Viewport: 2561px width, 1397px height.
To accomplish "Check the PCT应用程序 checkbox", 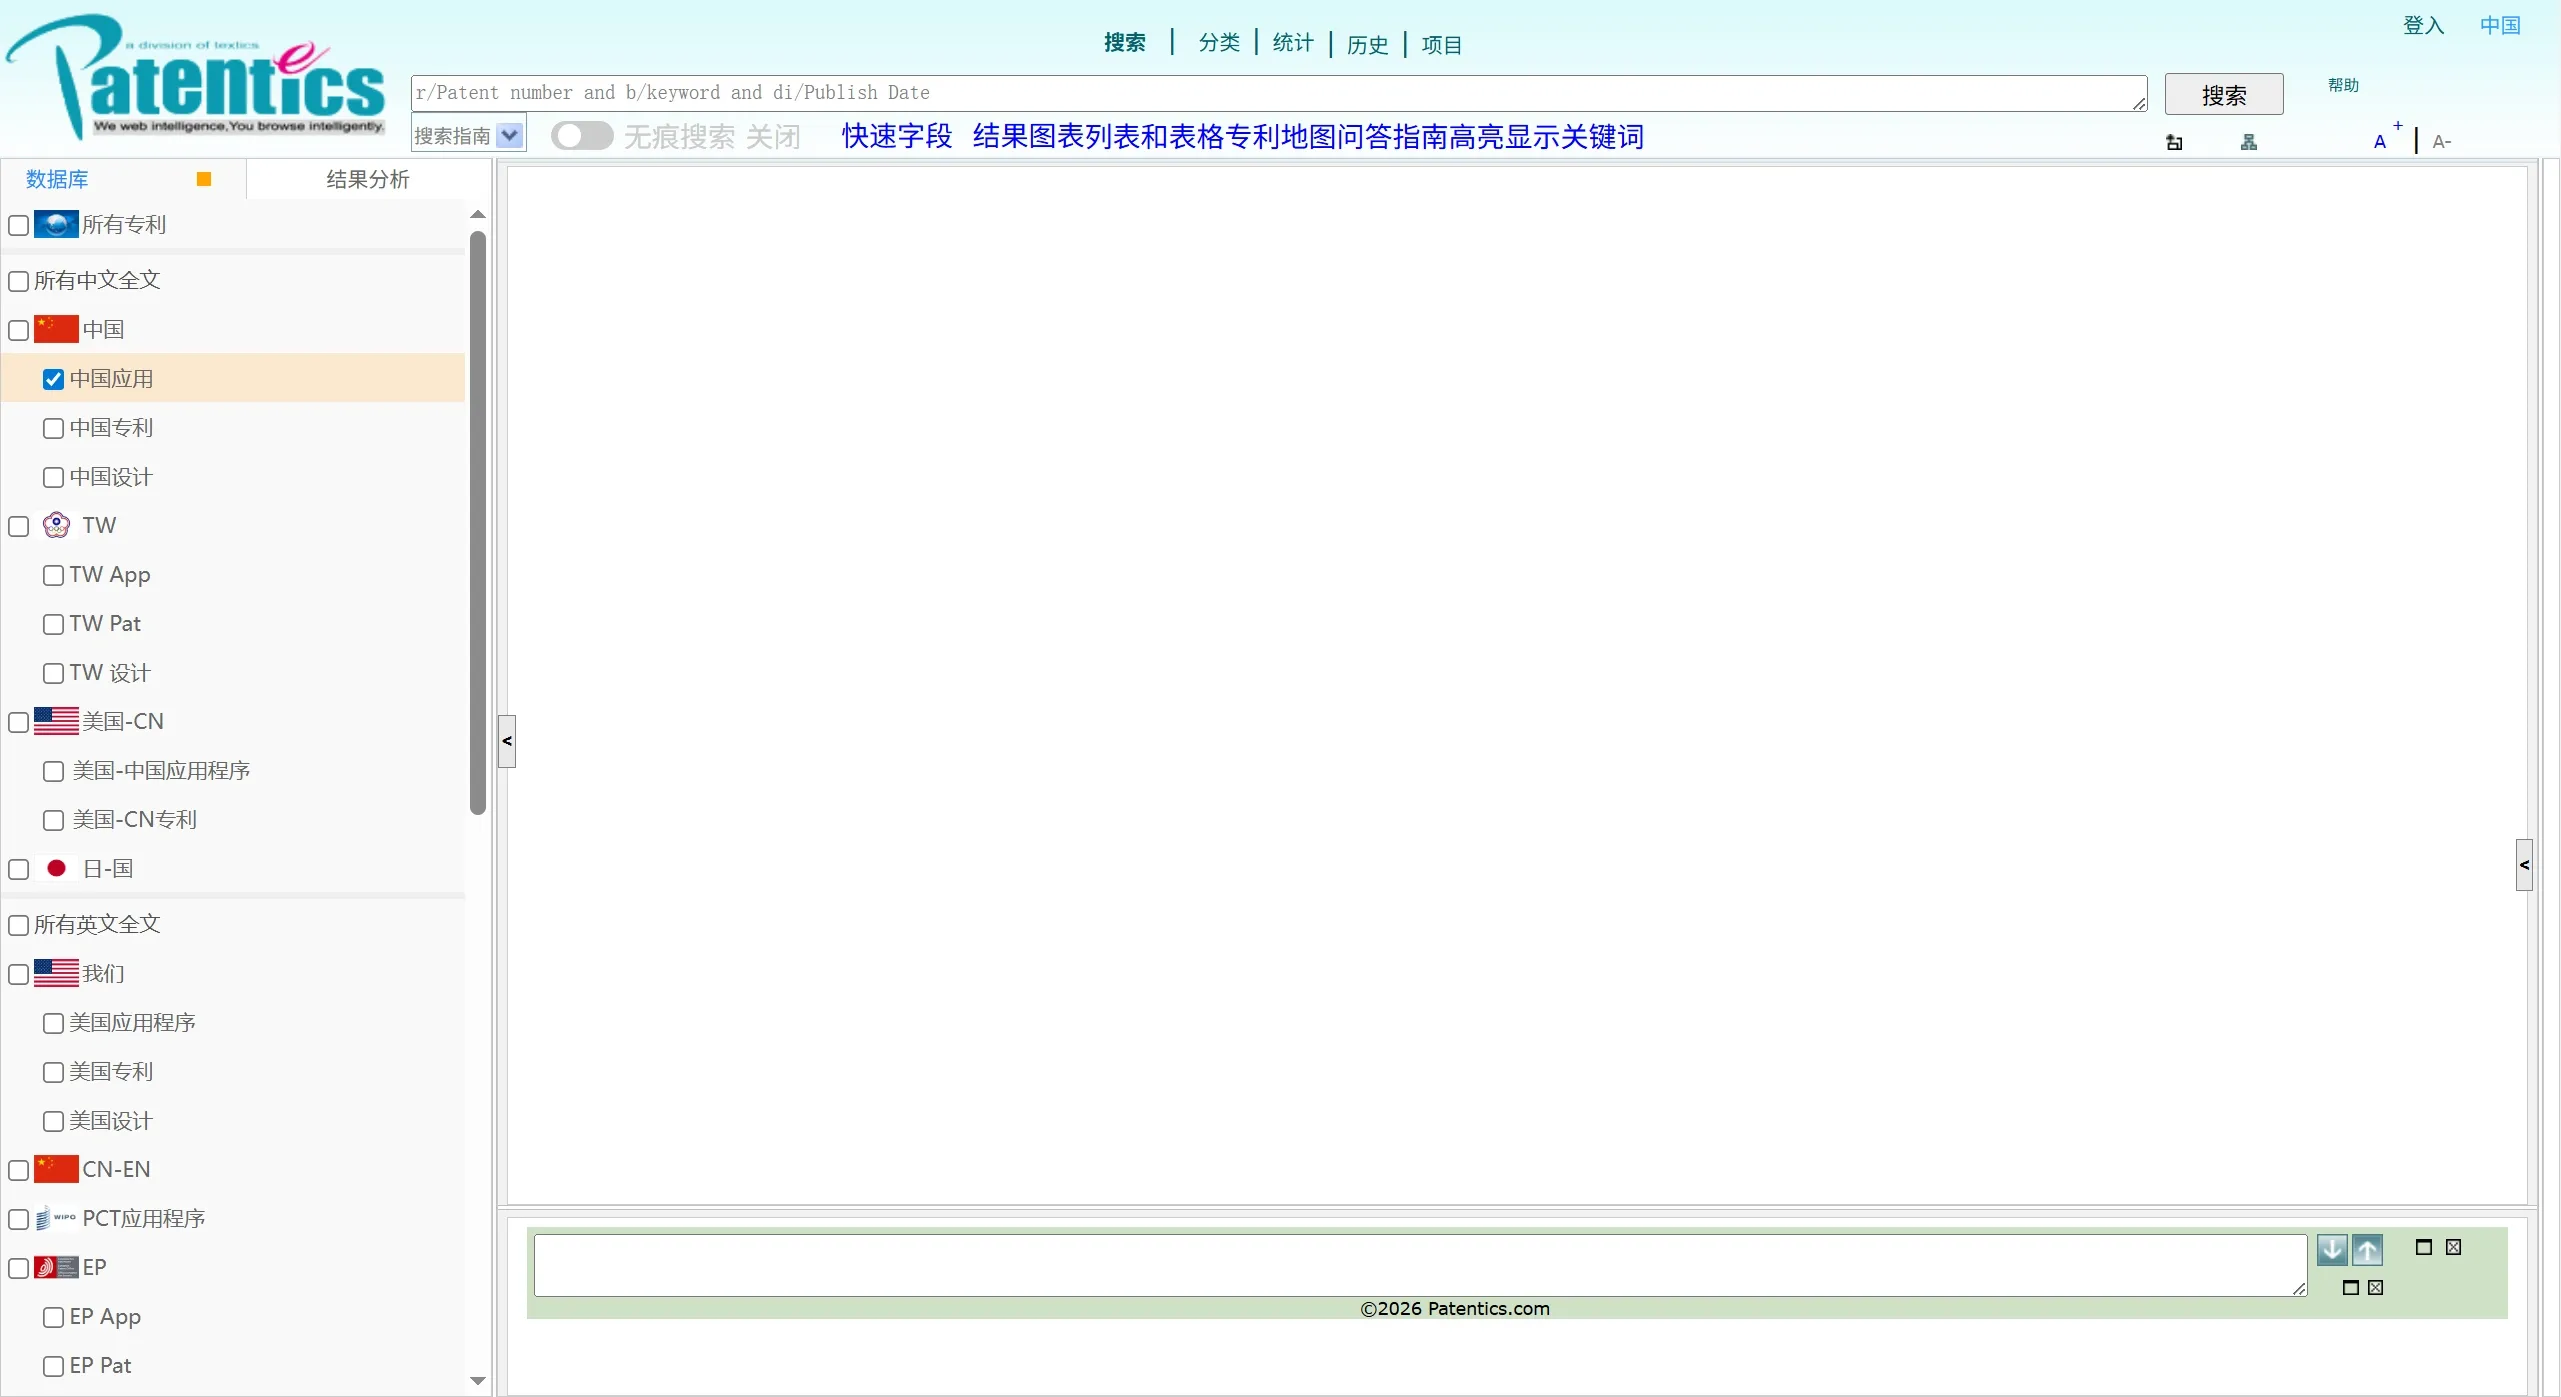I will click(19, 1219).
